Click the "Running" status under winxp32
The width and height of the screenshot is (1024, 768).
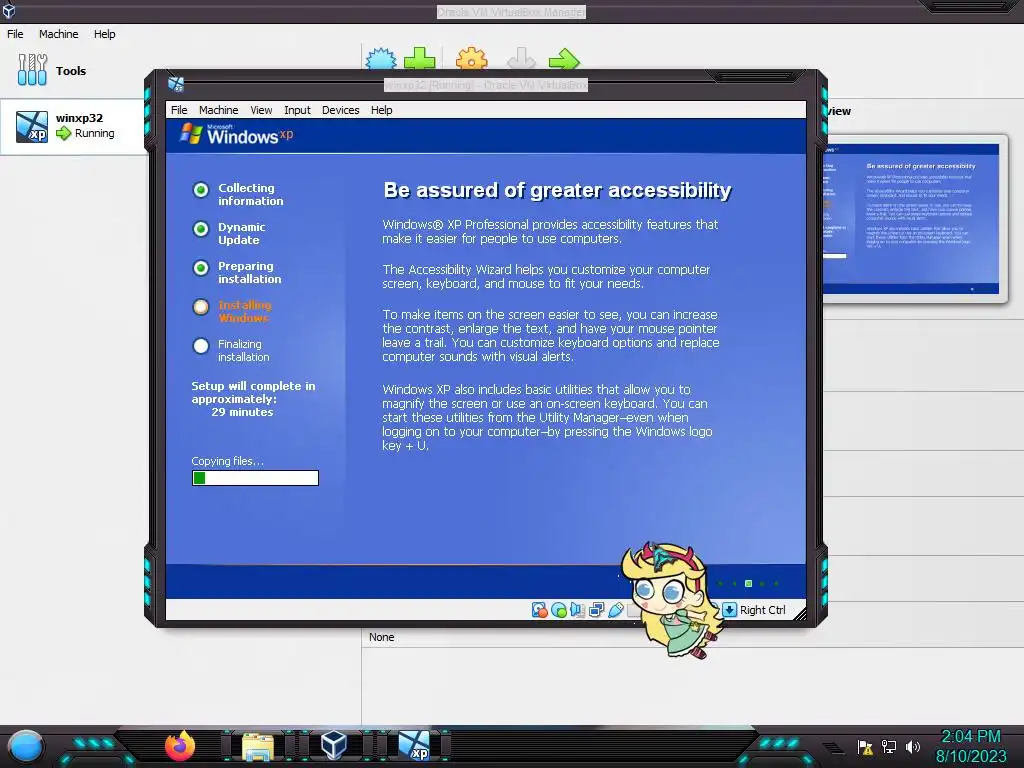click(x=95, y=133)
